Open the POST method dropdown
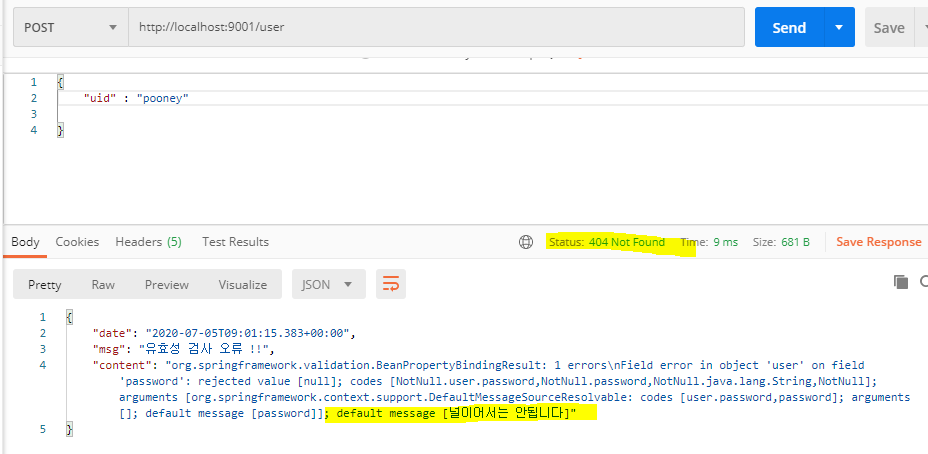The image size is (928, 454). click(x=70, y=27)
